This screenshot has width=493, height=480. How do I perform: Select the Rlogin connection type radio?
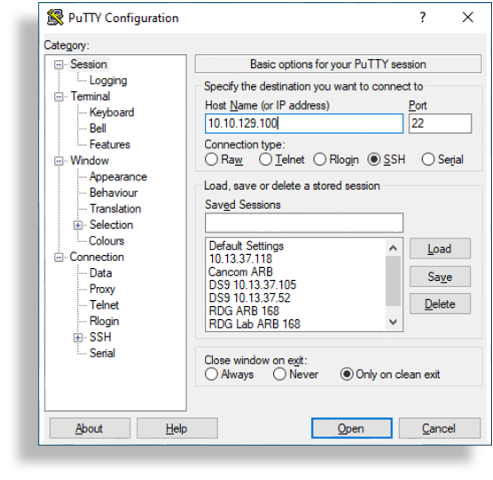(319, 159)
